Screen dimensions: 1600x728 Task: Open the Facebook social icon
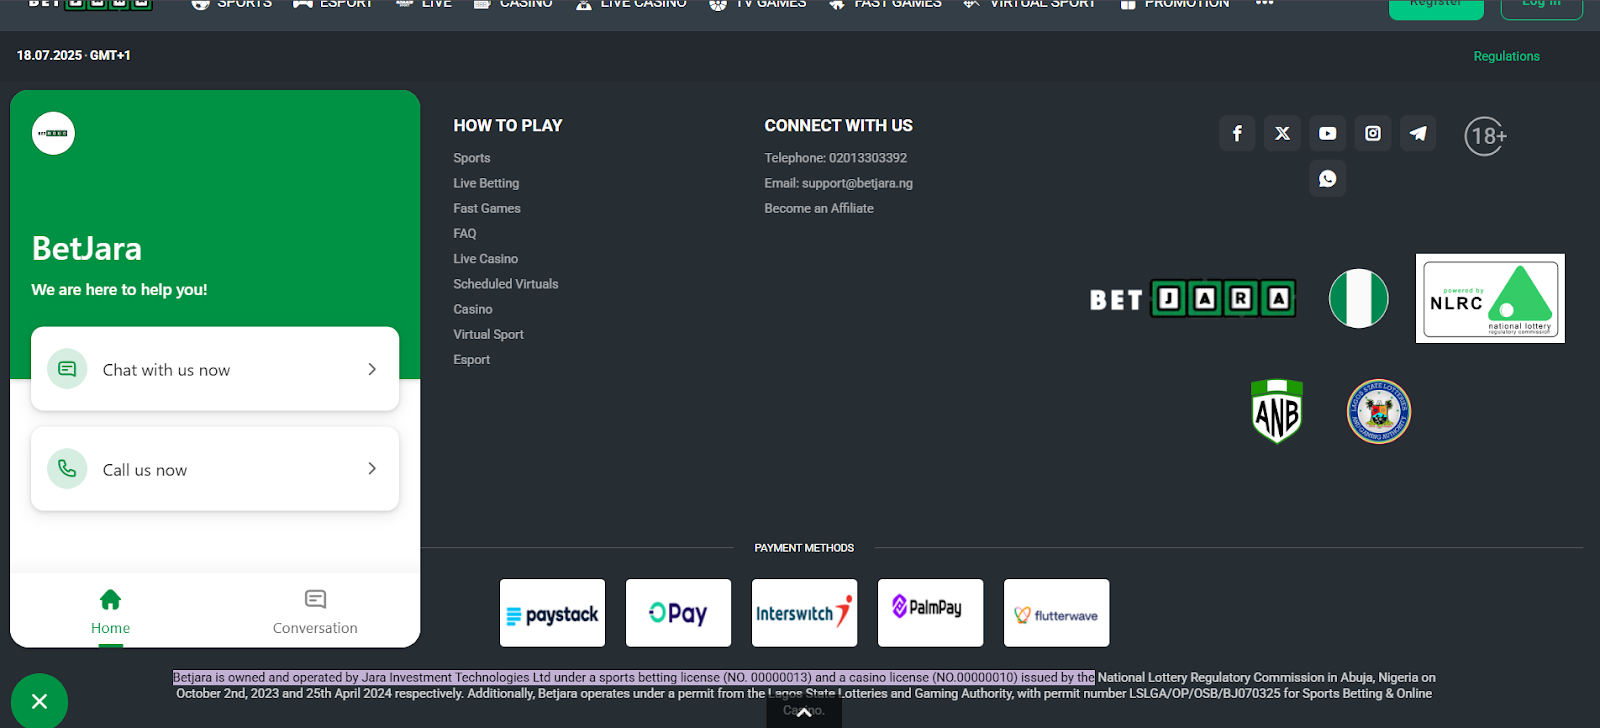[x=1237, y=133]
